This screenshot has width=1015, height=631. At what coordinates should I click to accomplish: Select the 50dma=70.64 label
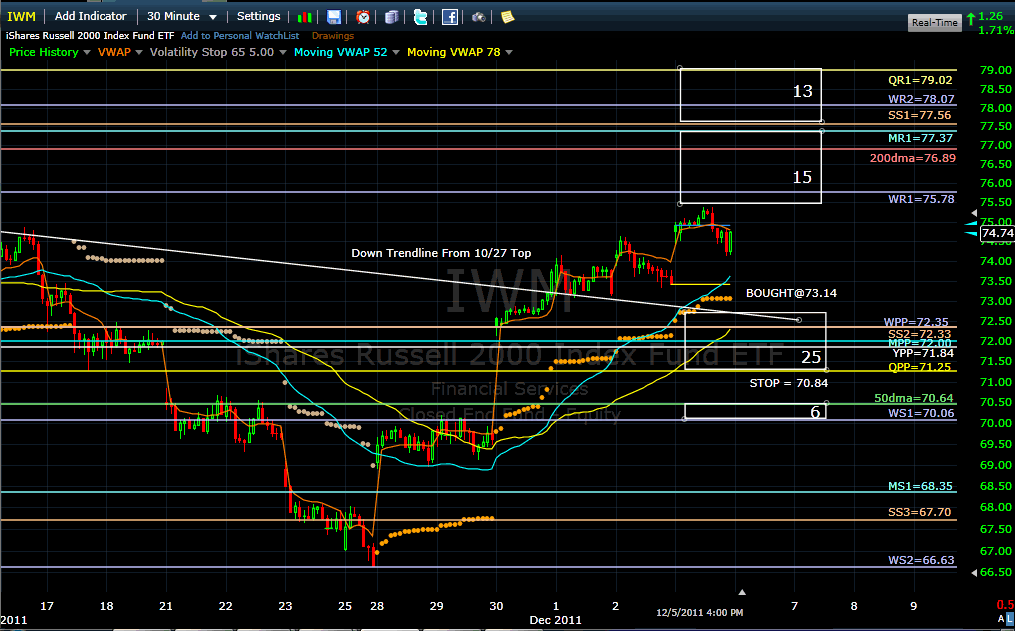click(913, 398)
